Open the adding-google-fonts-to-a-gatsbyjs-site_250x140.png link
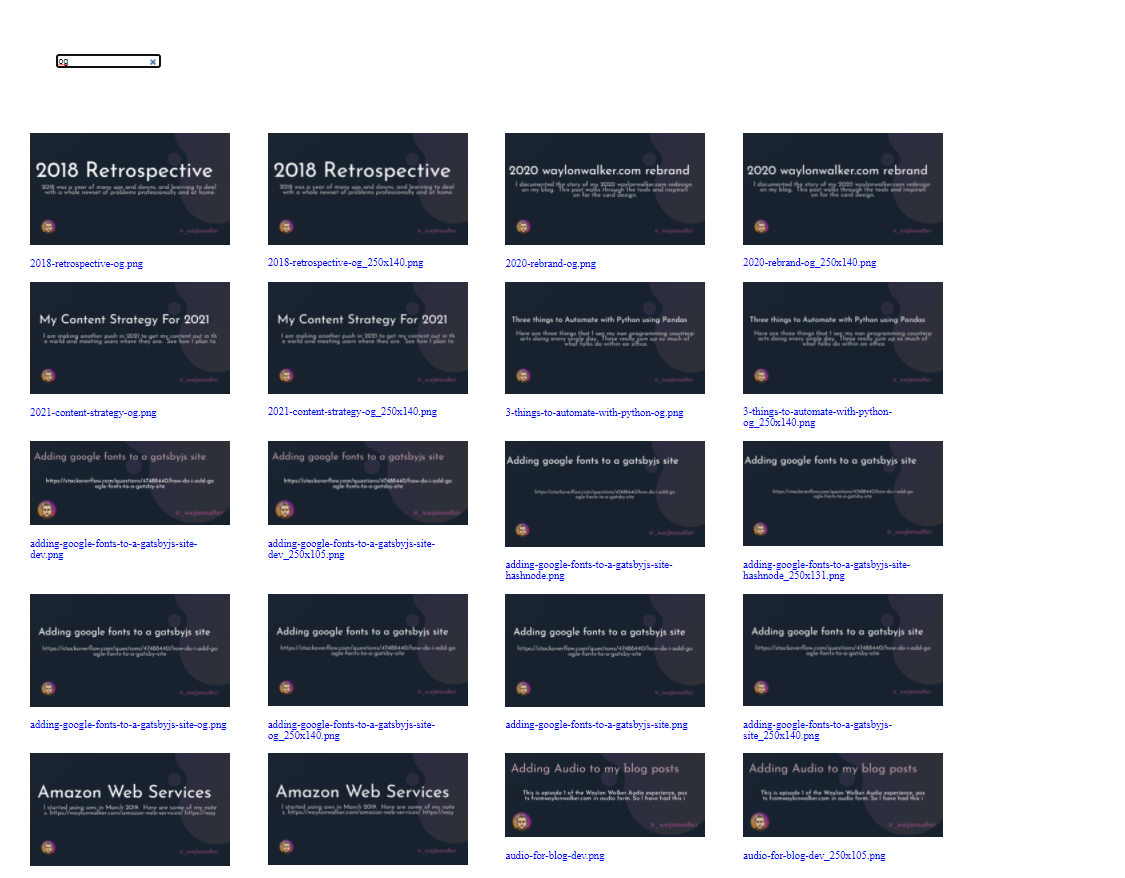This screenshot has height=878, width=1125. 817,730
